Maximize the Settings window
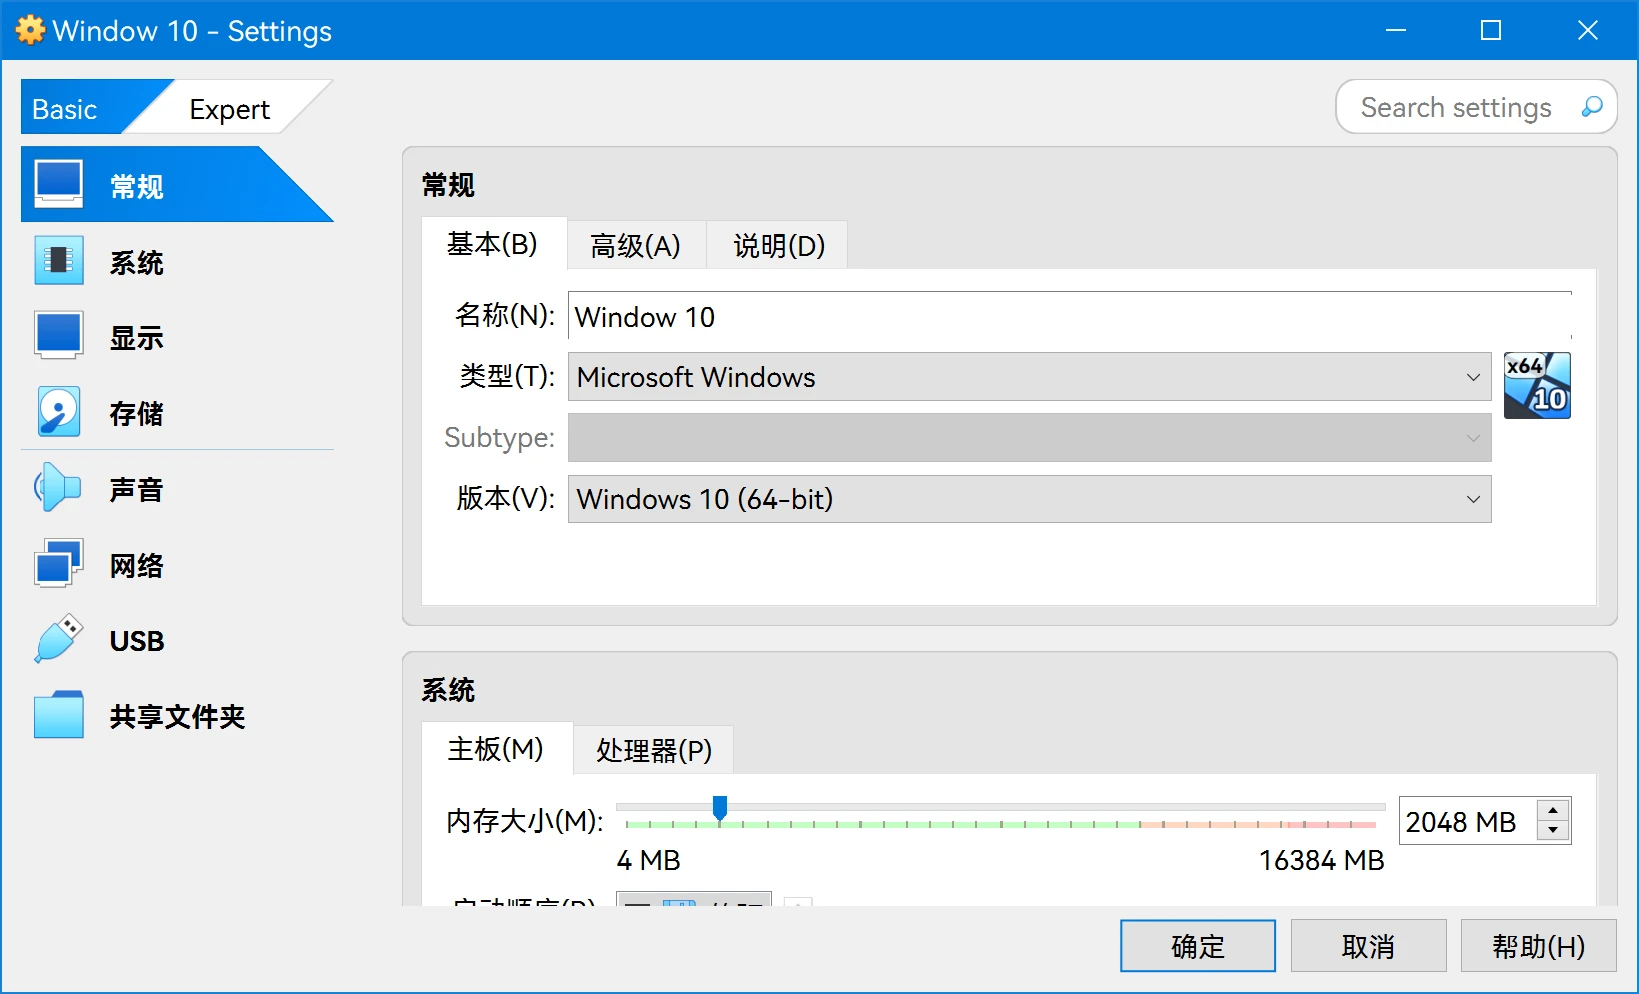1639x994 pixels. click(x=1490, y=30)
